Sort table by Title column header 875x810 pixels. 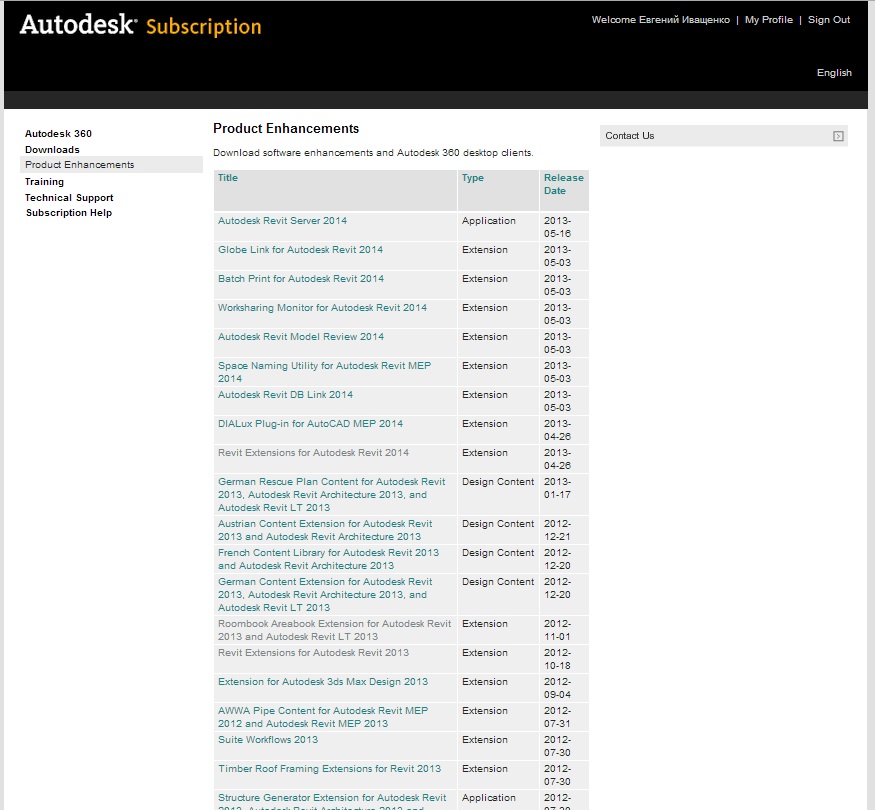pyautogui.click(x=228, y=177)
